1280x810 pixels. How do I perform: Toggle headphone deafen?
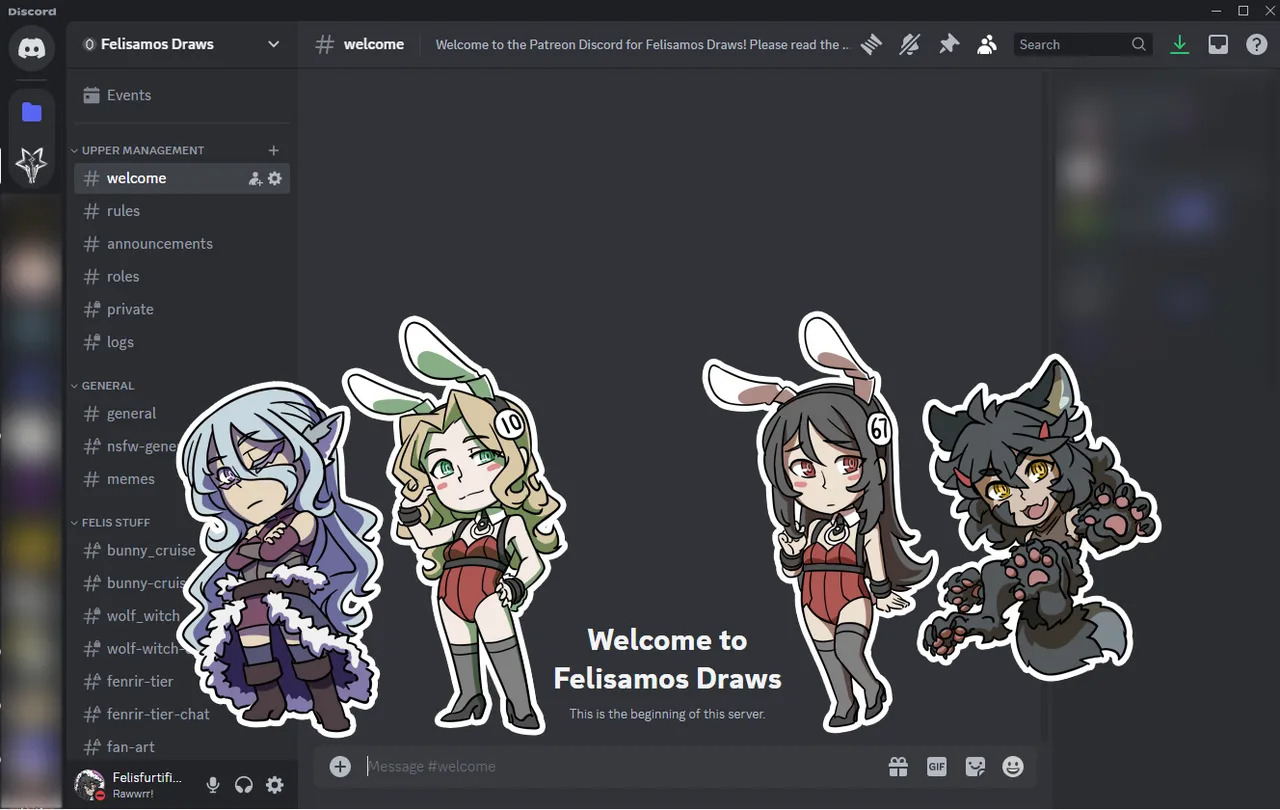pos(244,785)
